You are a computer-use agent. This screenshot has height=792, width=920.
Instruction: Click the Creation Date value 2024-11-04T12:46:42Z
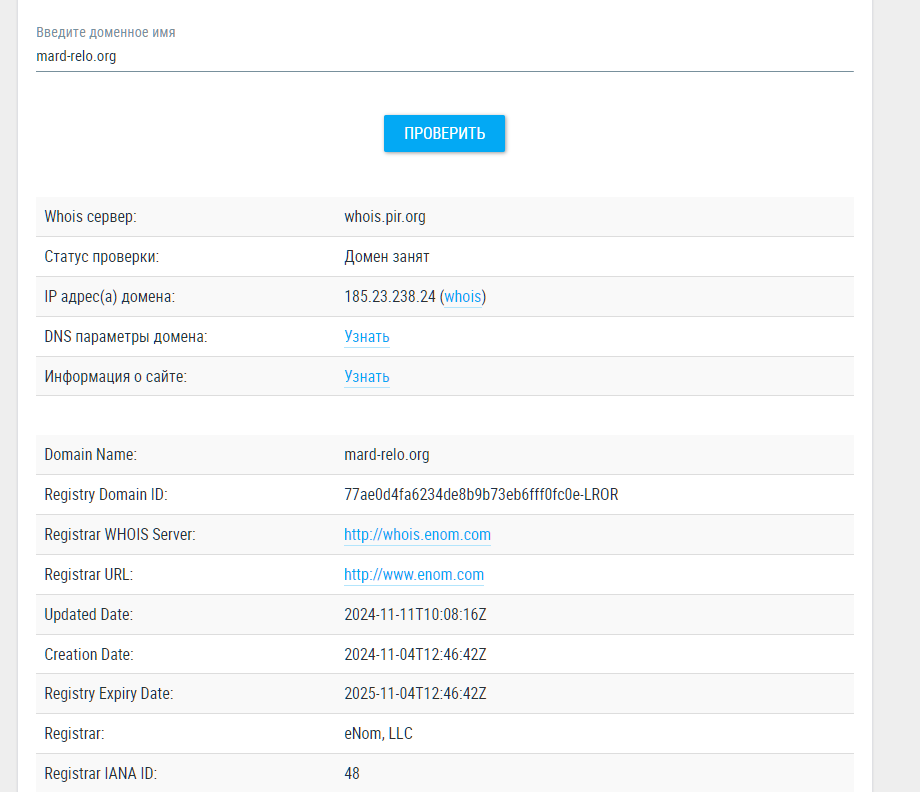point(415,654)
